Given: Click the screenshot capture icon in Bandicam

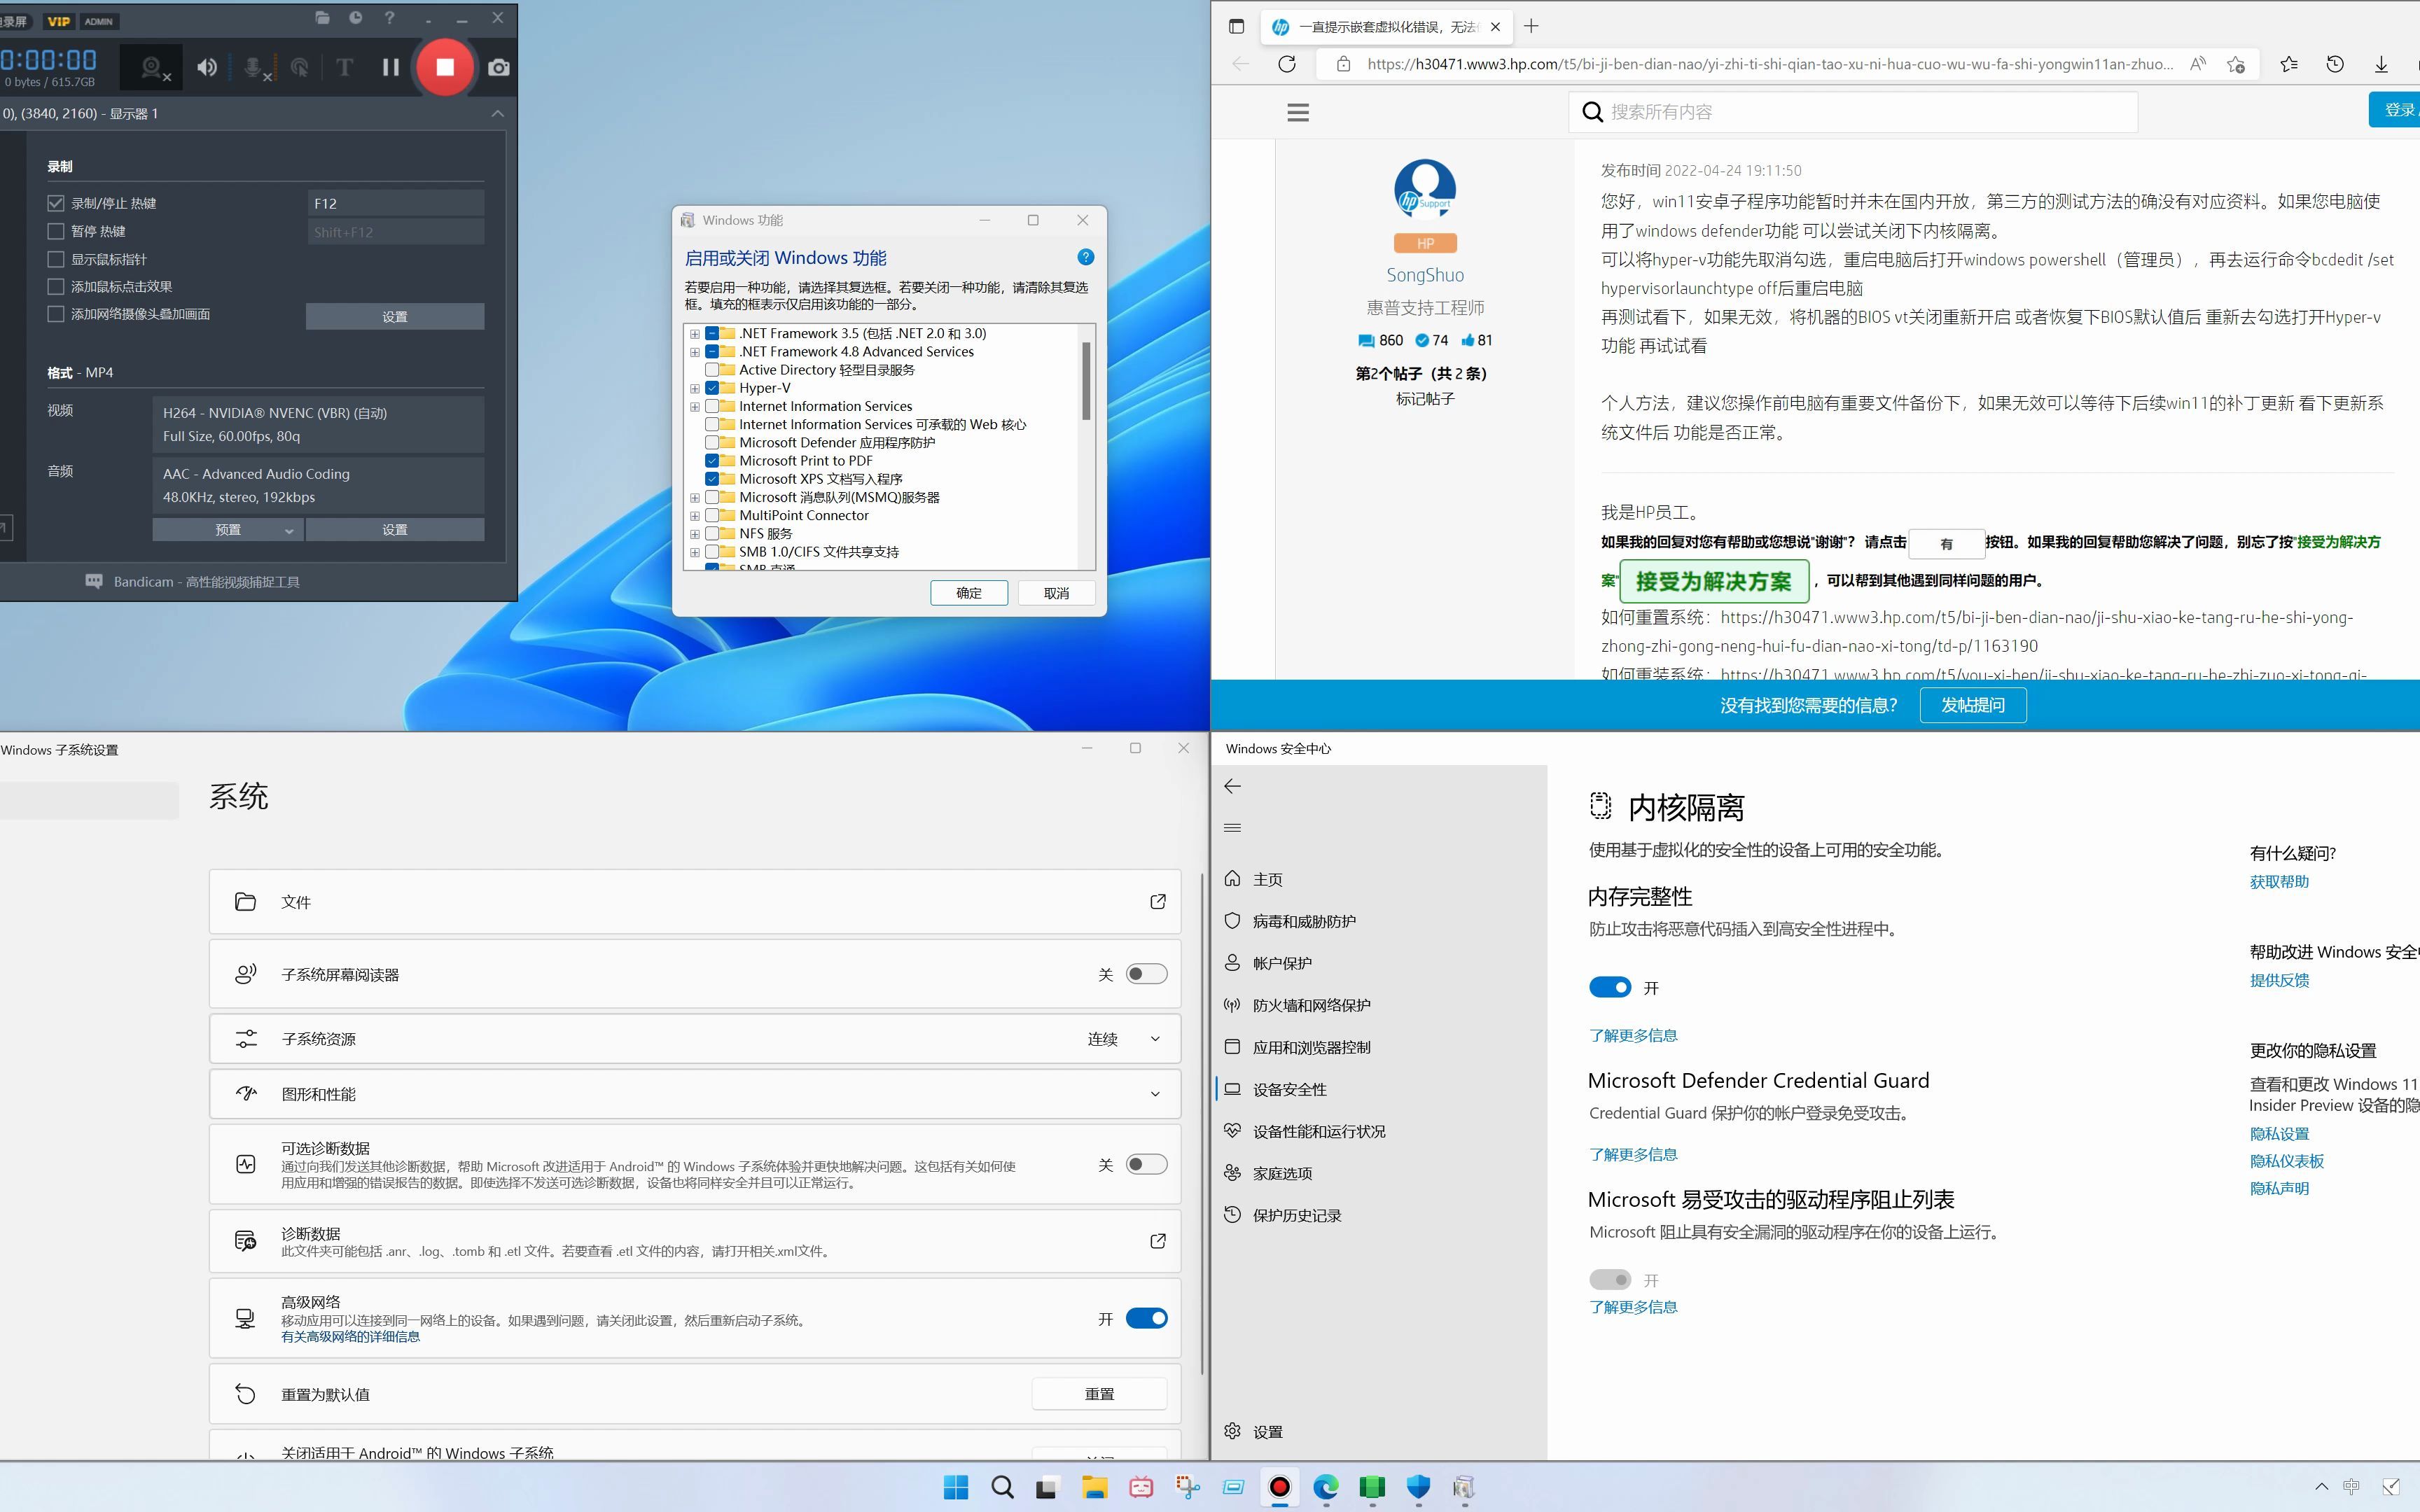Looking at the screenshot, I should [499, 66].
